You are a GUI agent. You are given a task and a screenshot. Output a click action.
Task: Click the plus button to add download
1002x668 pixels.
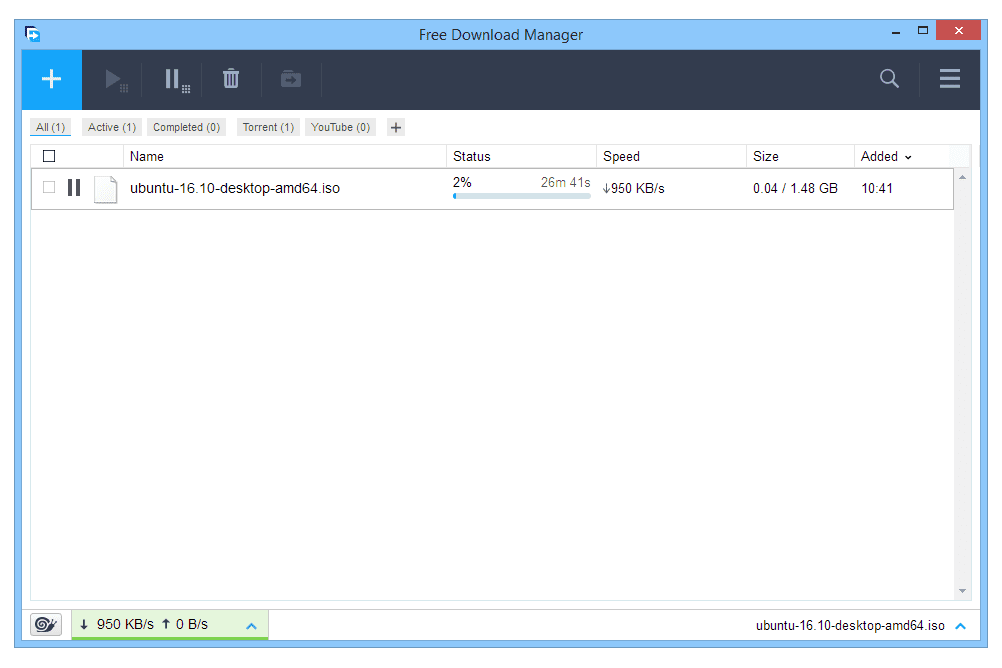(x=52, y=79)
